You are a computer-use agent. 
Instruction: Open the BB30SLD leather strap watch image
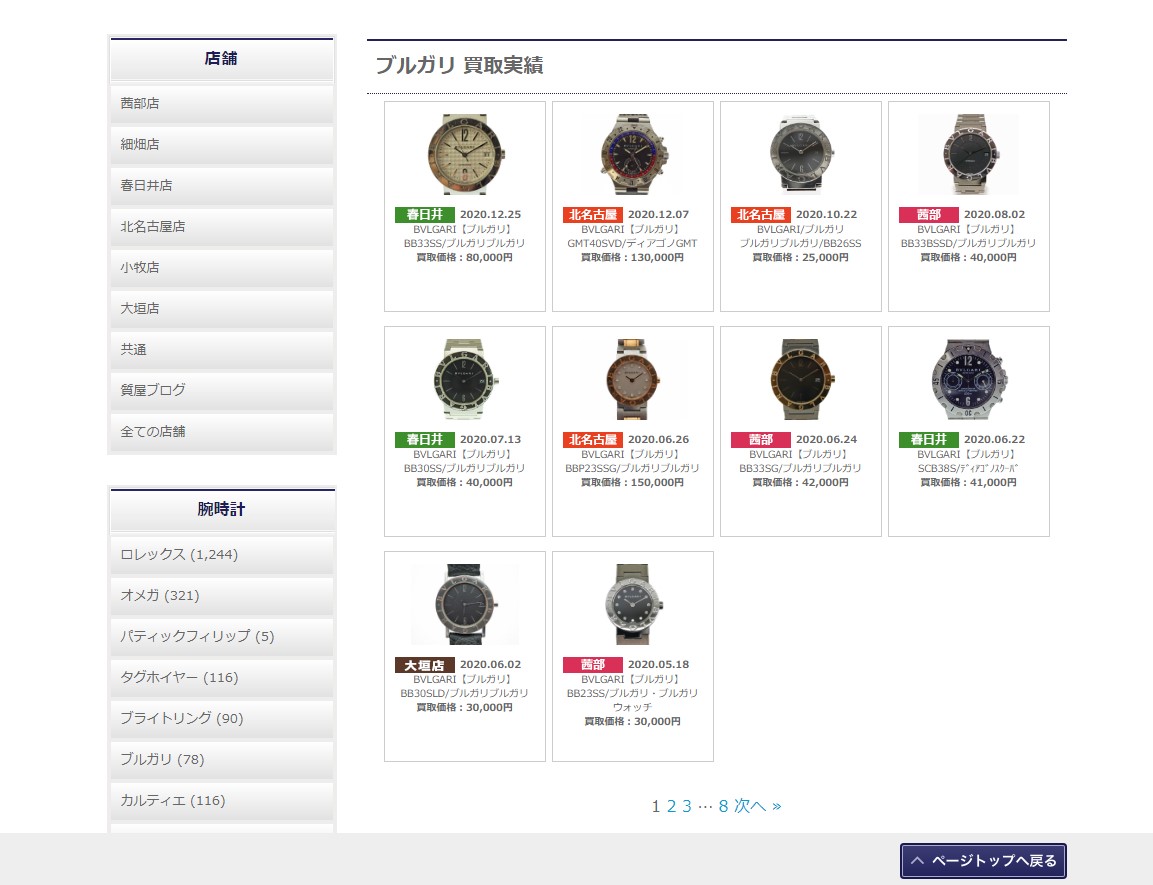[x=464, y=604]
